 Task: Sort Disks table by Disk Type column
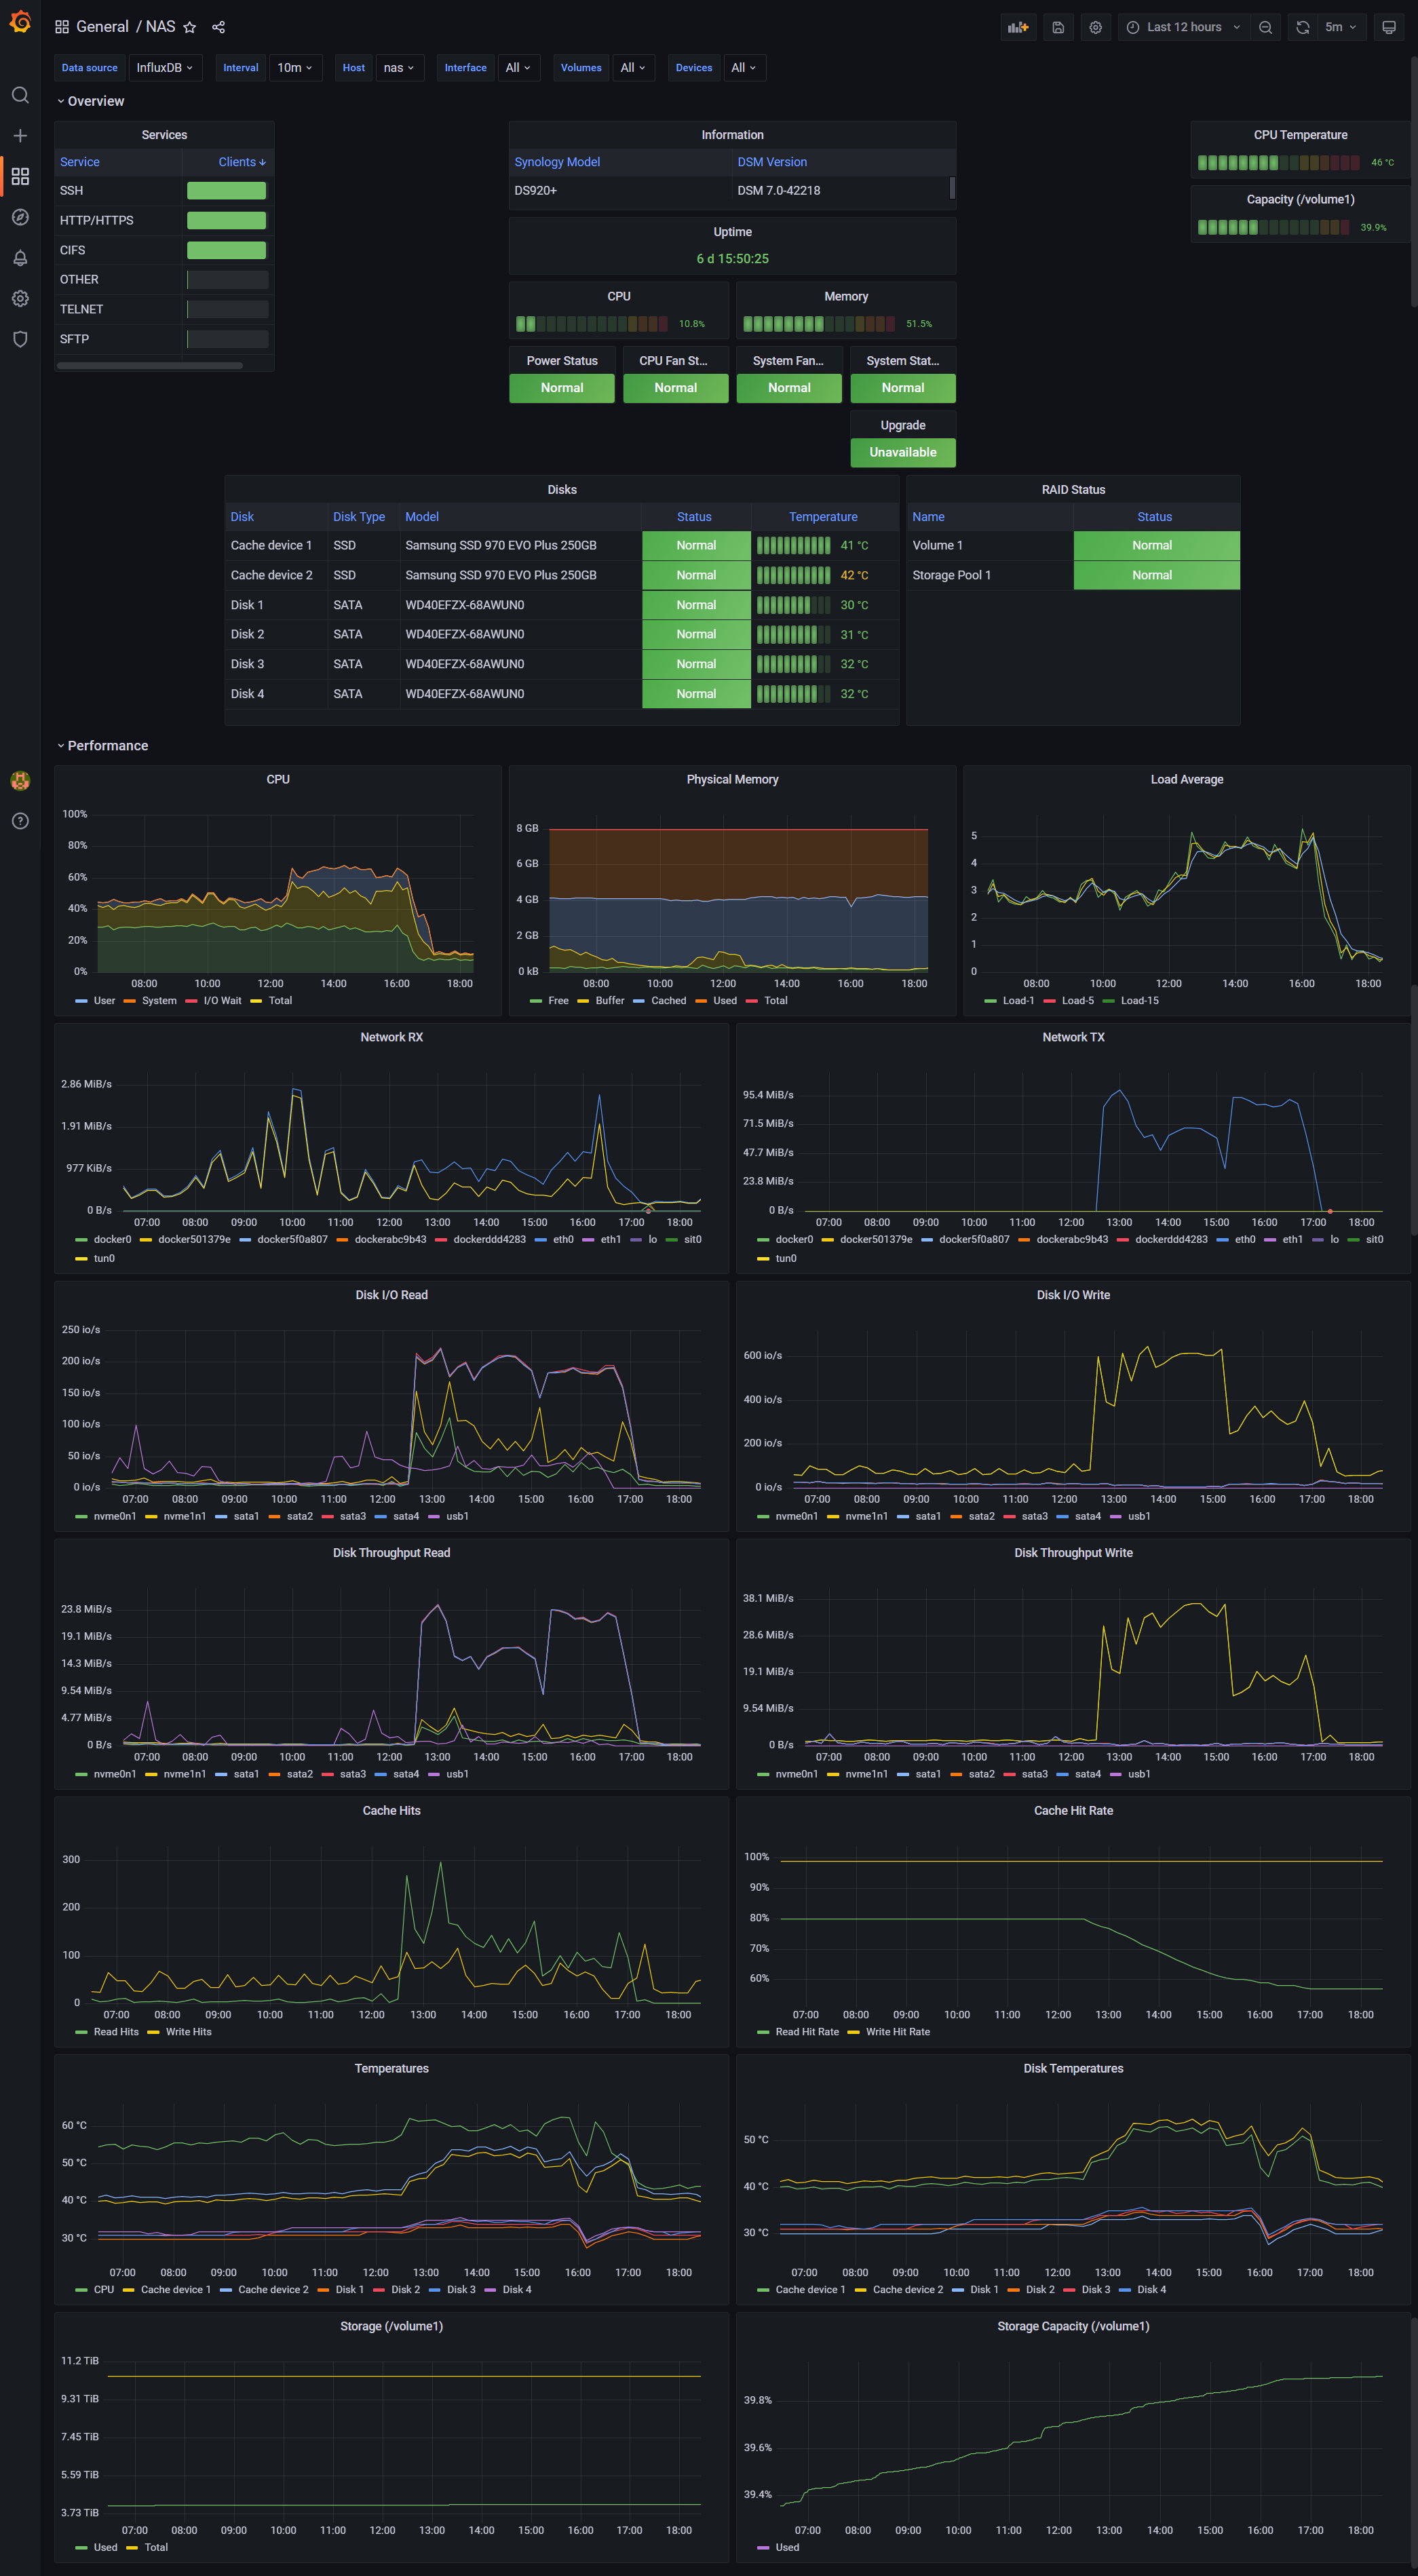pos(359,517)
